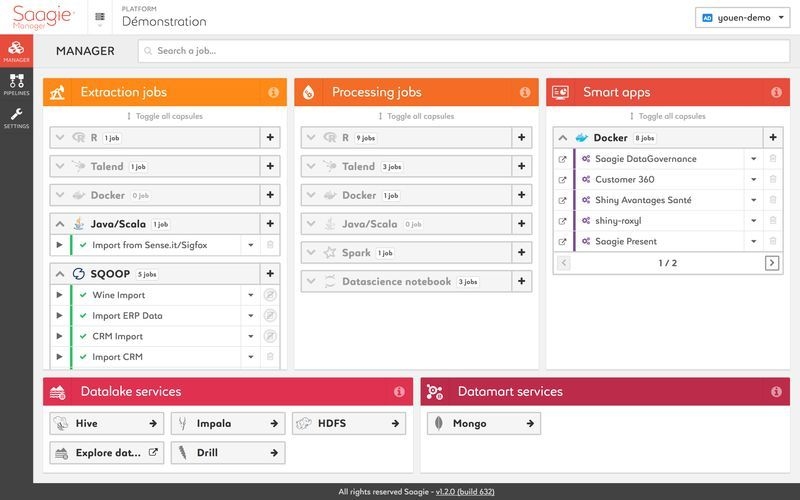Add a job to Extraction Talend capsule
Image resolution: width=800 pixels, height=500 pixels.
coord(270,166)
